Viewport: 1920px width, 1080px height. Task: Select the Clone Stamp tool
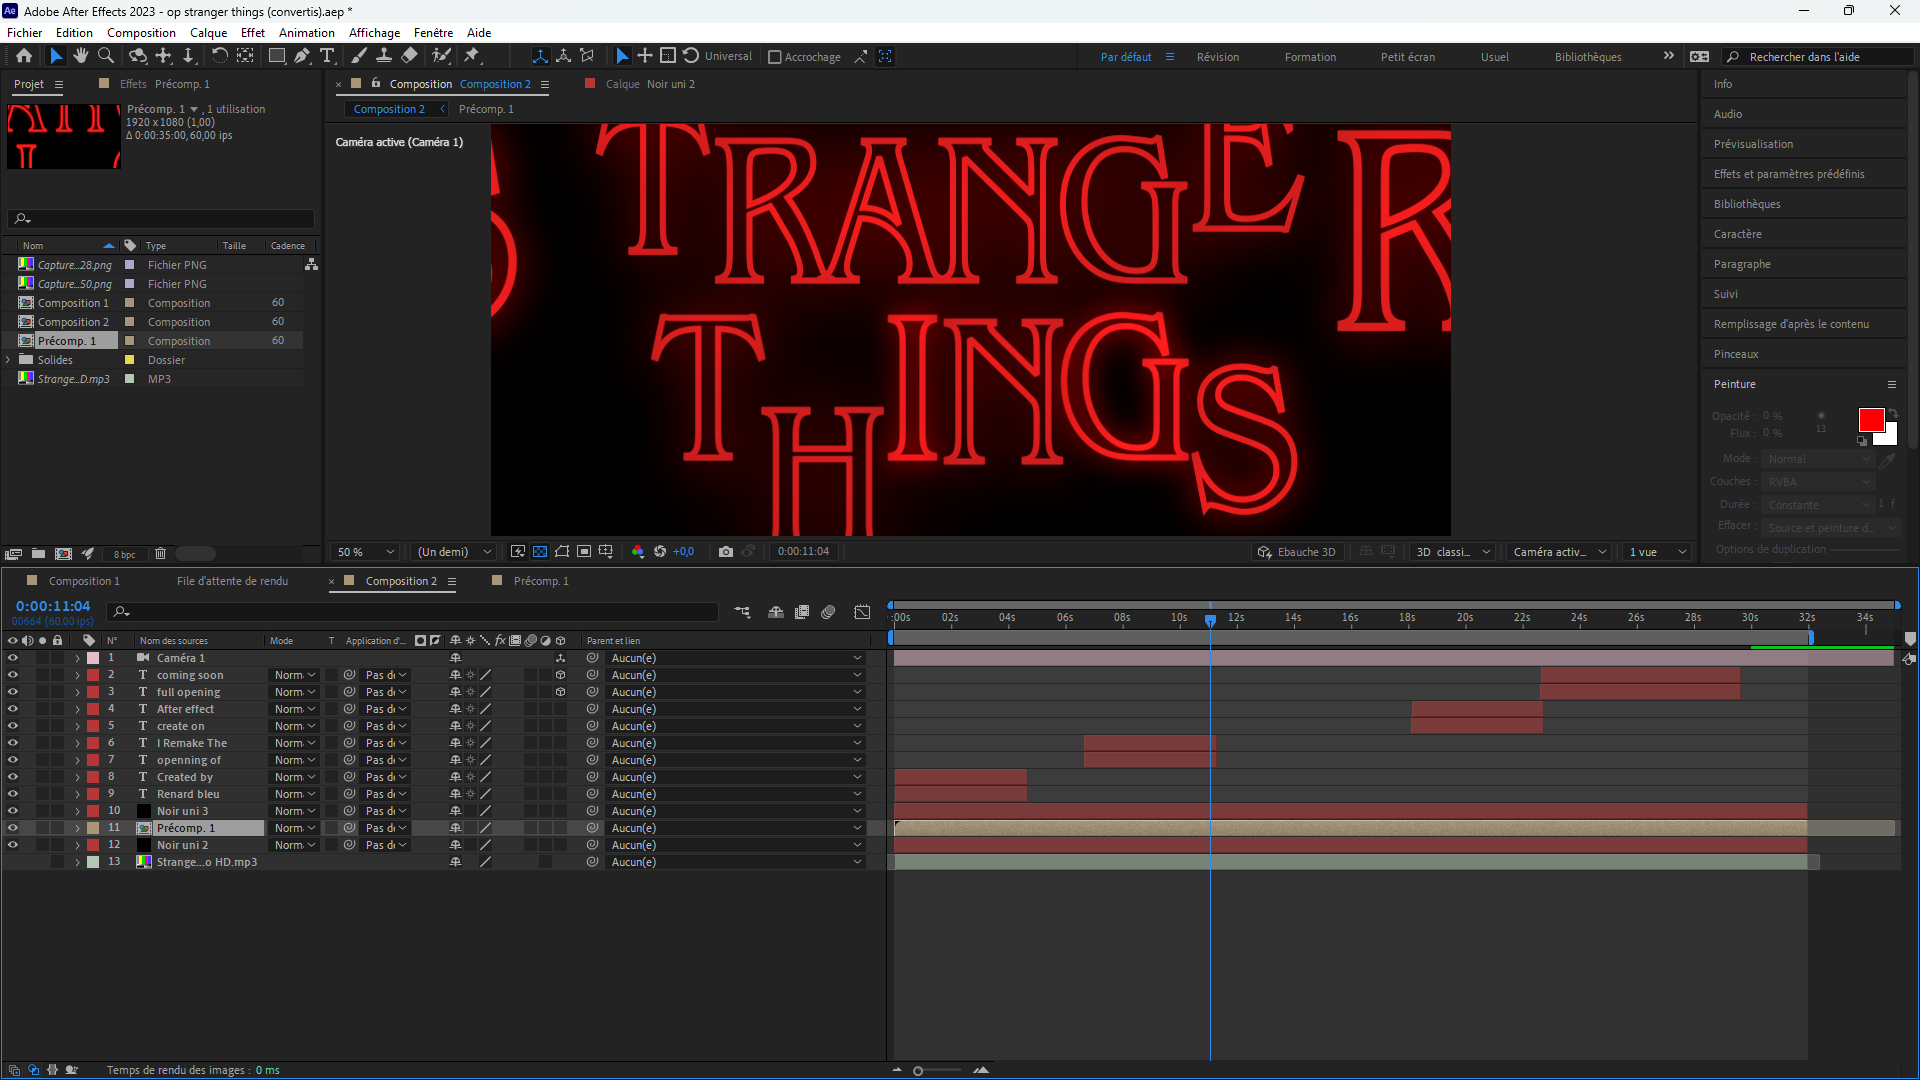point(384,56)
